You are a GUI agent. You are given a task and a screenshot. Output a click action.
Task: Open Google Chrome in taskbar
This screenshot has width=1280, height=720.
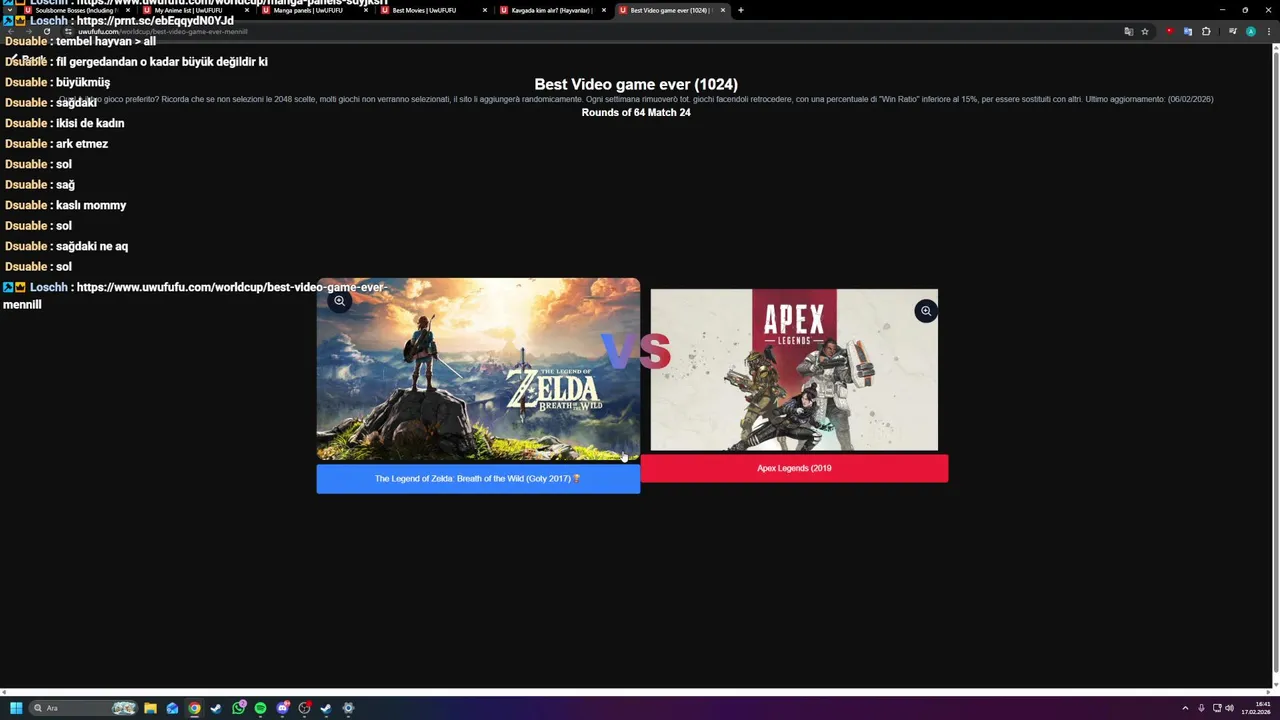tap(194, 708)
